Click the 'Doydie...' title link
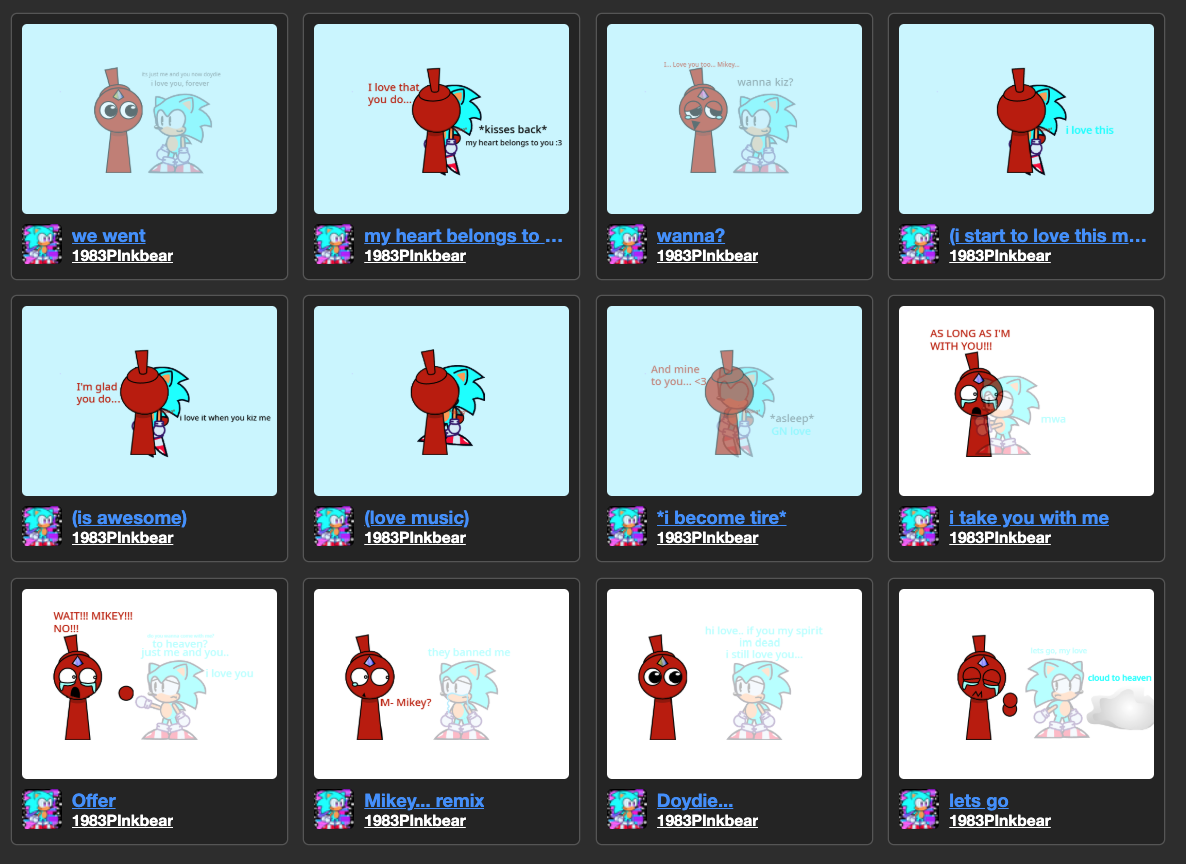Viewport: 1186px width, 864px height. tap(694, 800)
